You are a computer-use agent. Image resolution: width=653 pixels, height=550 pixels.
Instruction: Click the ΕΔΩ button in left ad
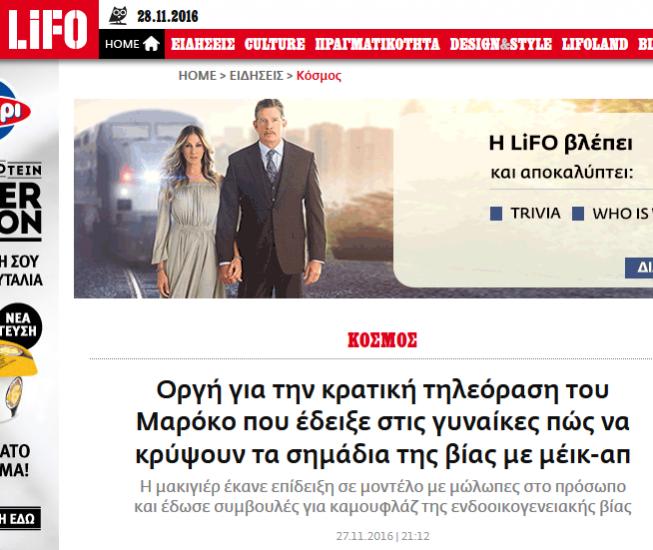[20, 518]
